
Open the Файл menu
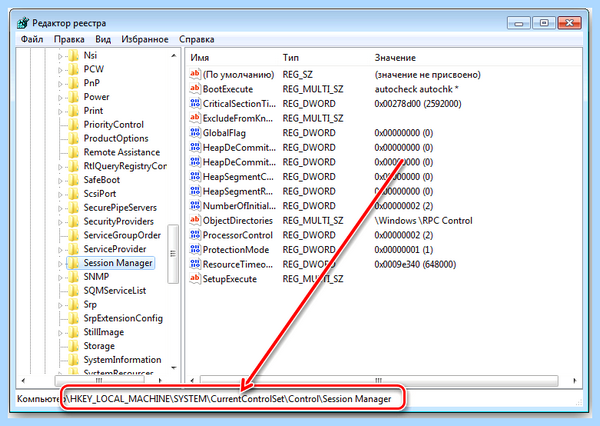click(x=32, y=39)
